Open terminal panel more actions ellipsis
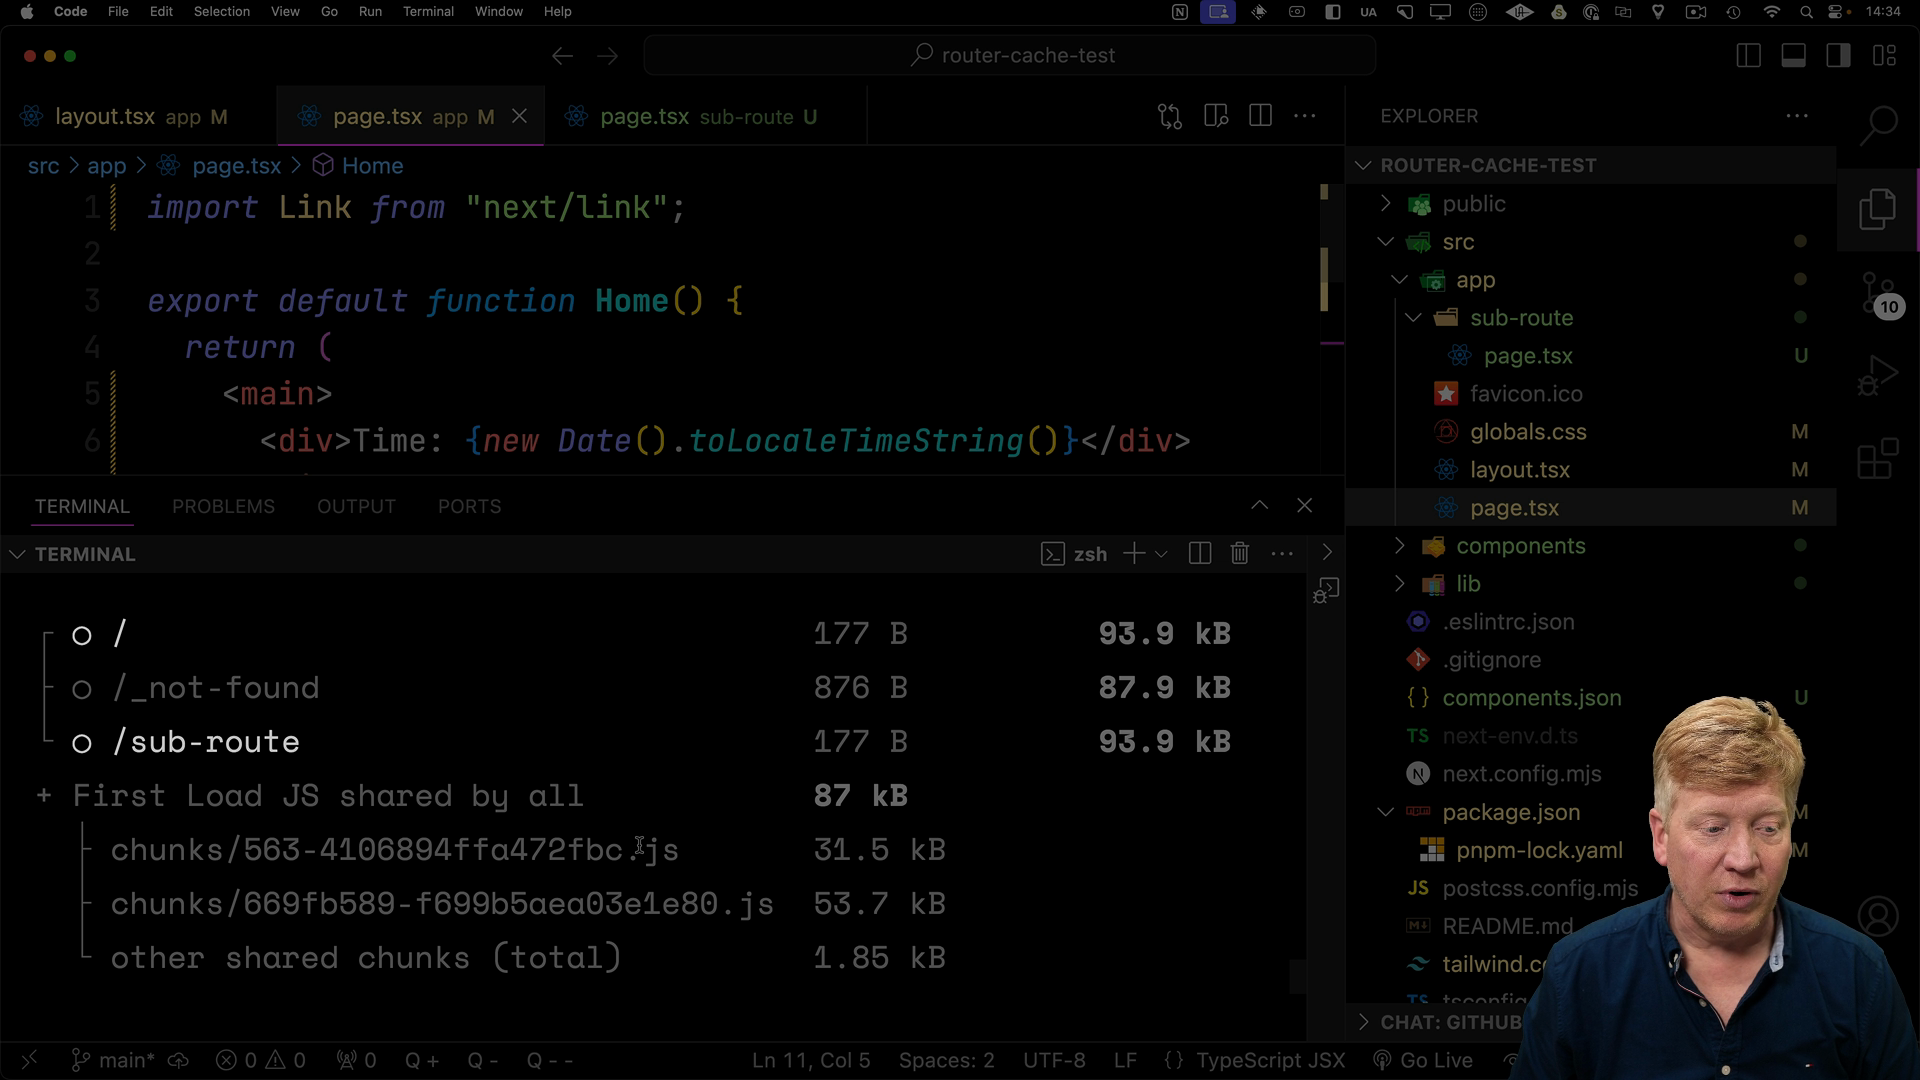1920x1080 pixels. pyautogui.click(x=1282, y=554)
